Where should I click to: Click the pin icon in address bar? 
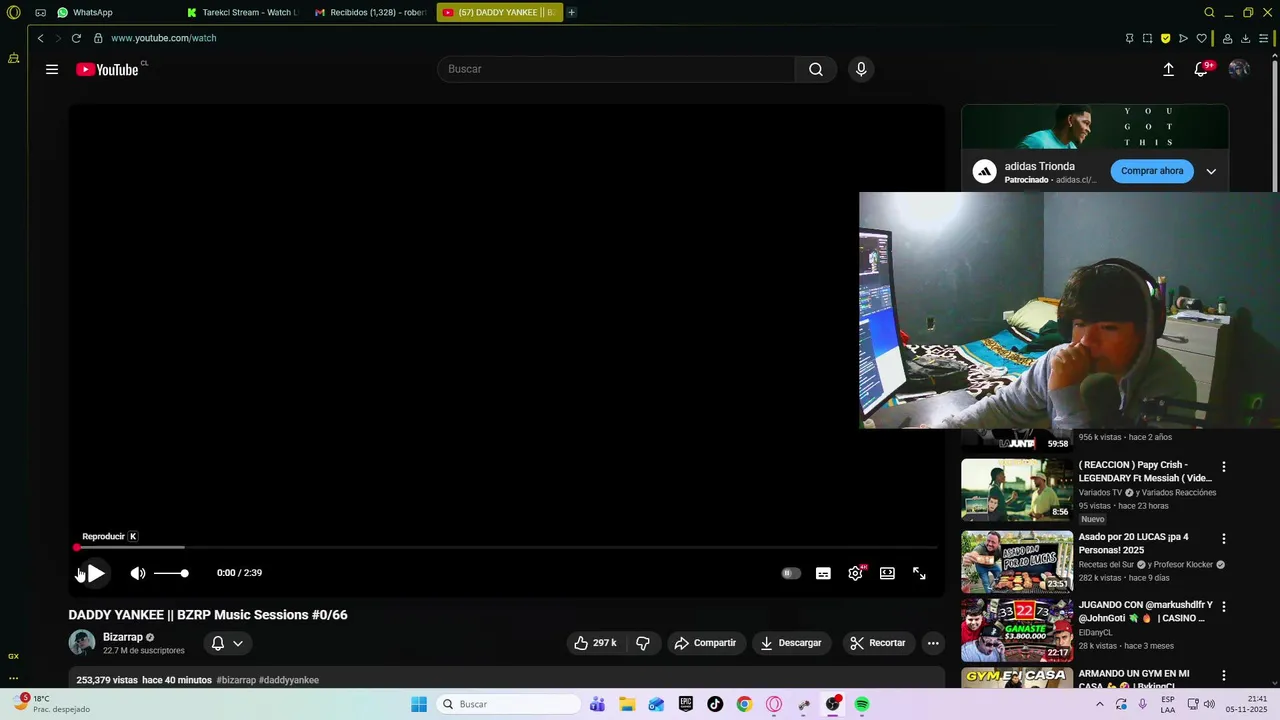point(1130,38)
